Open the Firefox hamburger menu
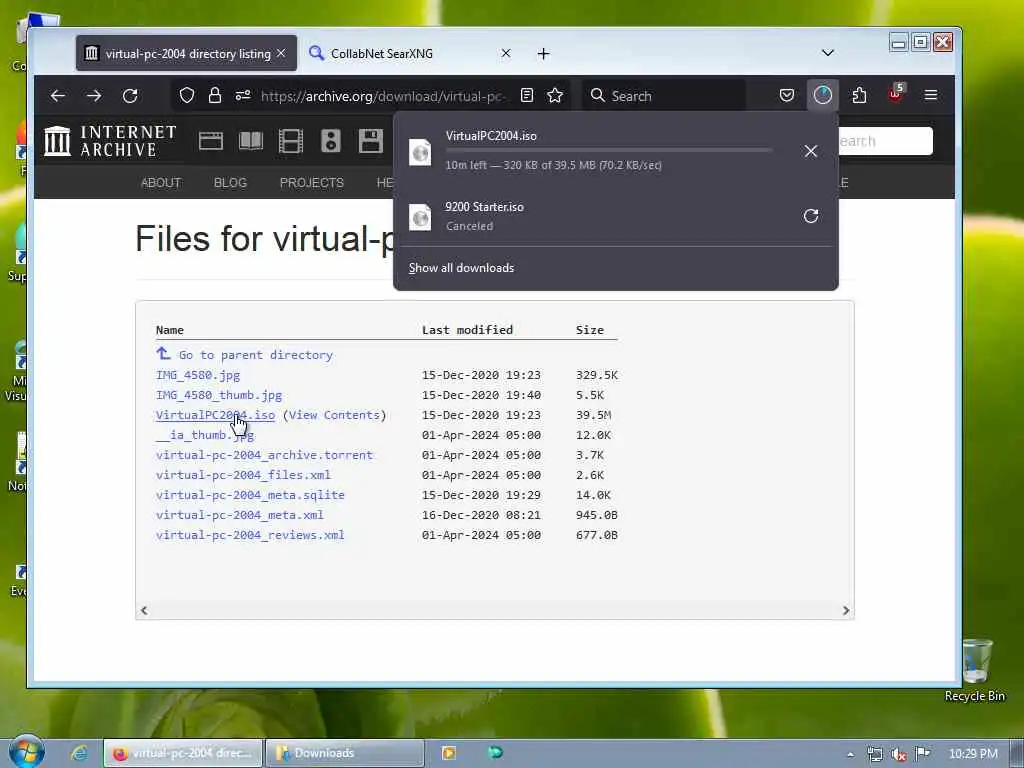Viewport: 1024px width, 768px height. click(931, 96)
